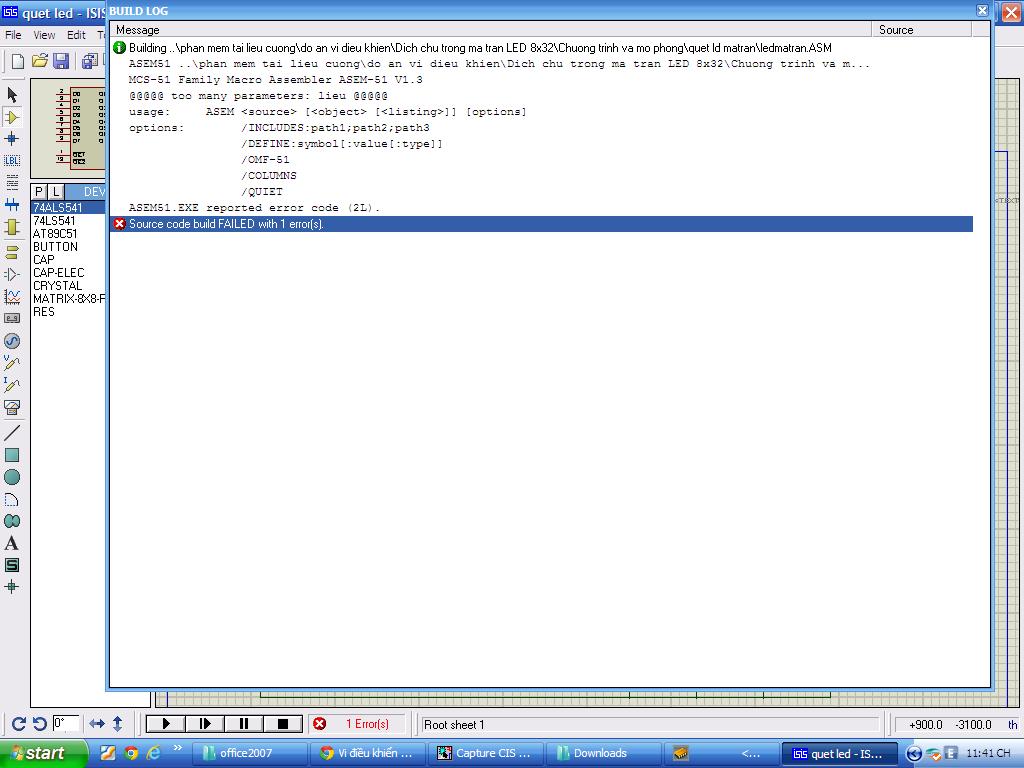Select the Virtual Instruments tool

click(12, 408)
